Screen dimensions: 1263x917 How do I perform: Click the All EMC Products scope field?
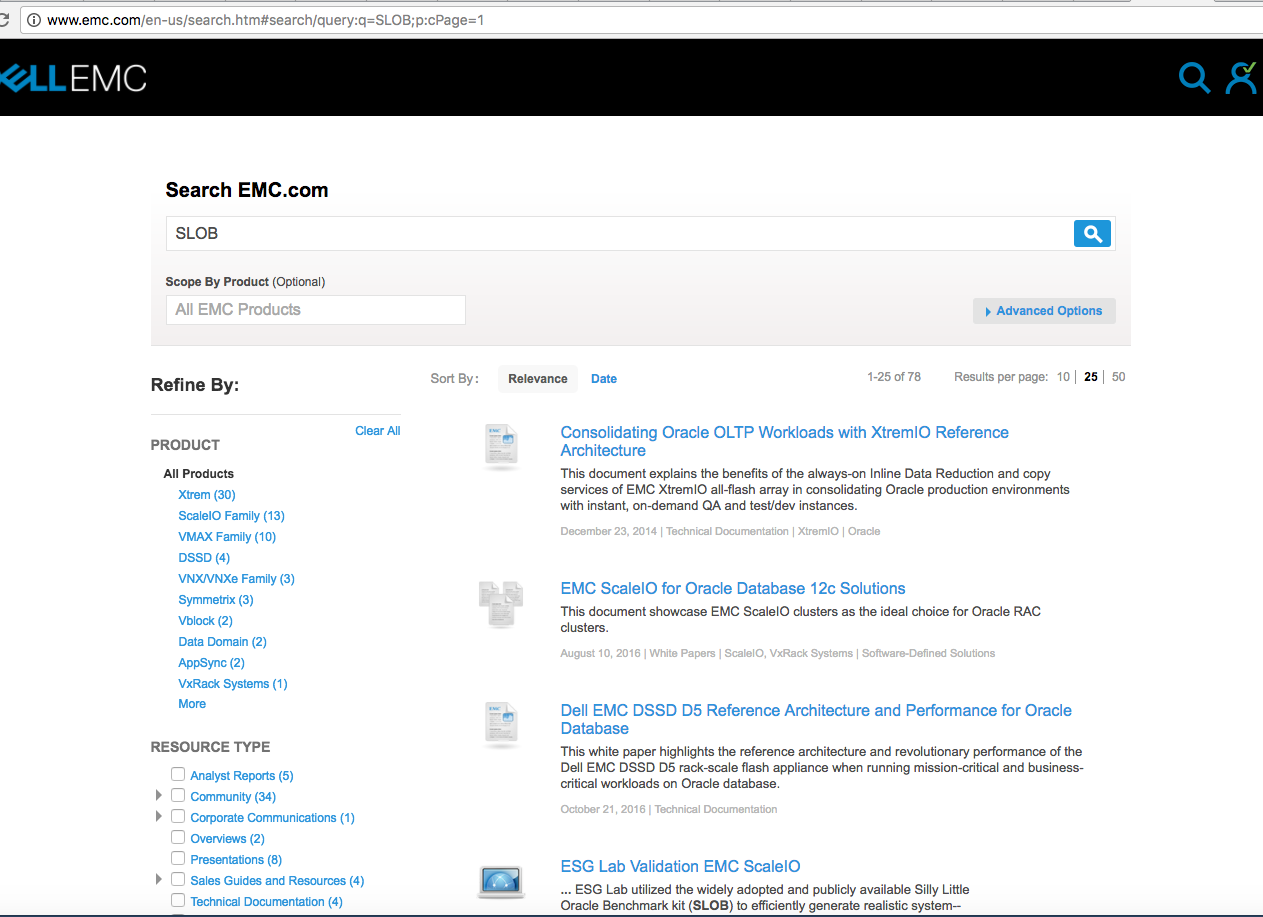click(x=315, y=310)
